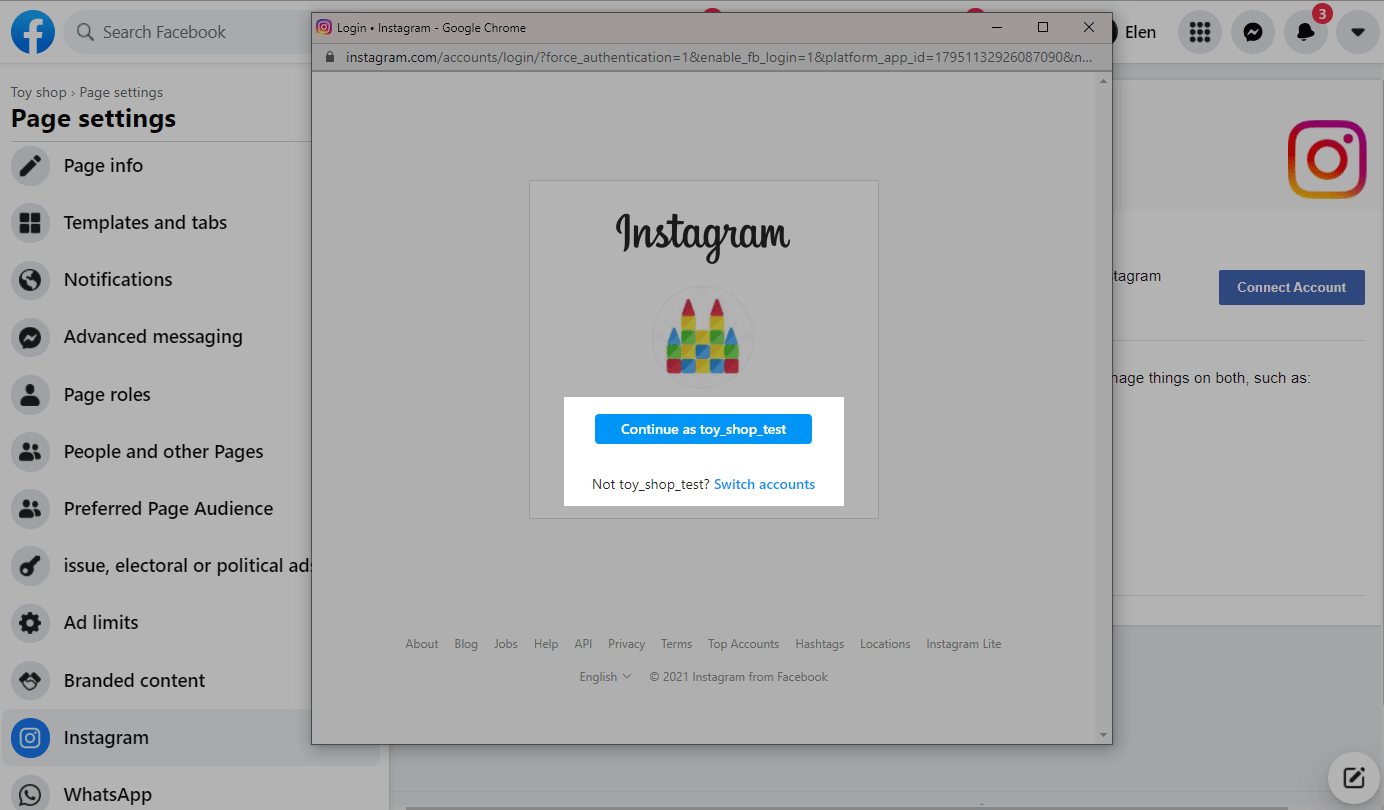Open the account dropdown arrow
The height and width of the screenshot is (810, 1384).
coord(1357,32)
